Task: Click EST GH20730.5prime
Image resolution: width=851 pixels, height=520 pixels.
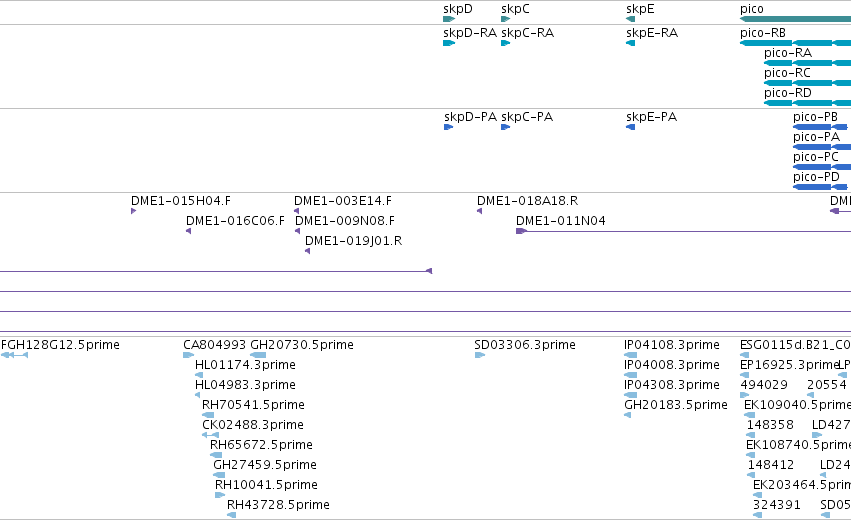Action: click(x=258, y=355)
